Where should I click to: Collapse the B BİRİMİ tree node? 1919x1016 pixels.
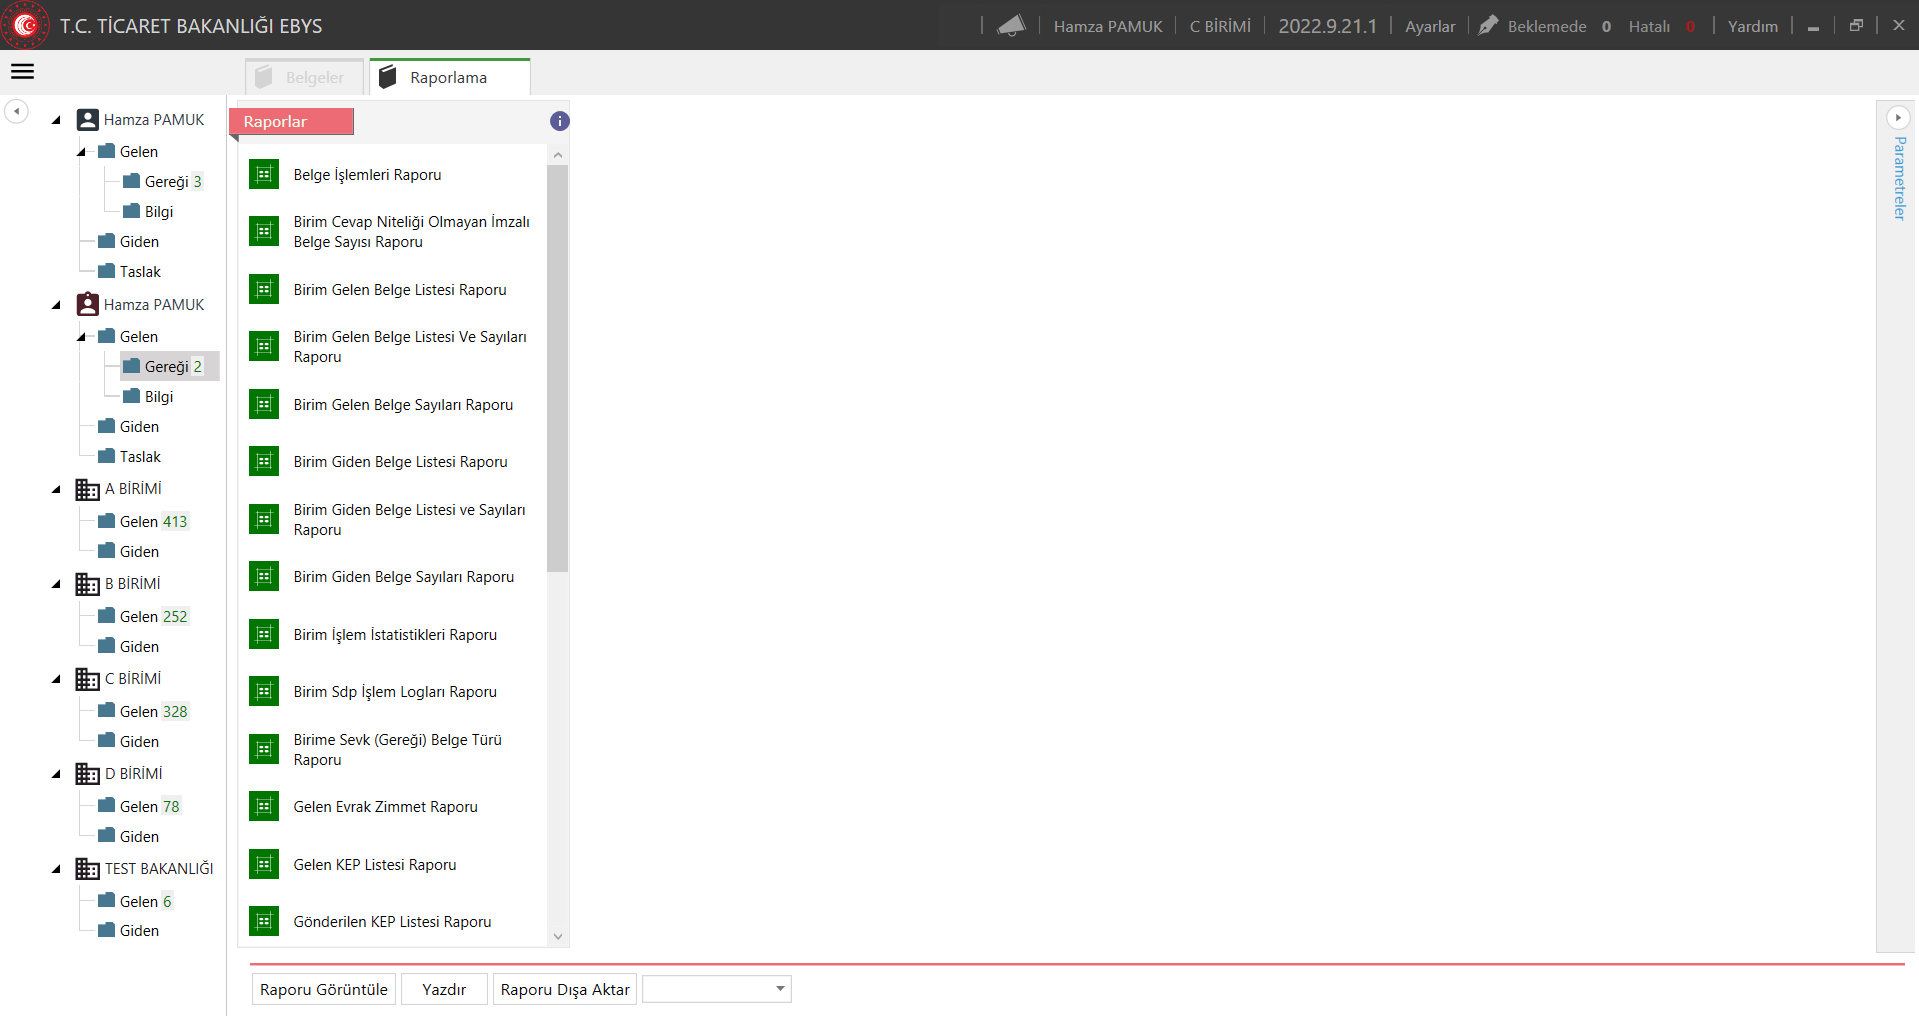click(56, 584)
